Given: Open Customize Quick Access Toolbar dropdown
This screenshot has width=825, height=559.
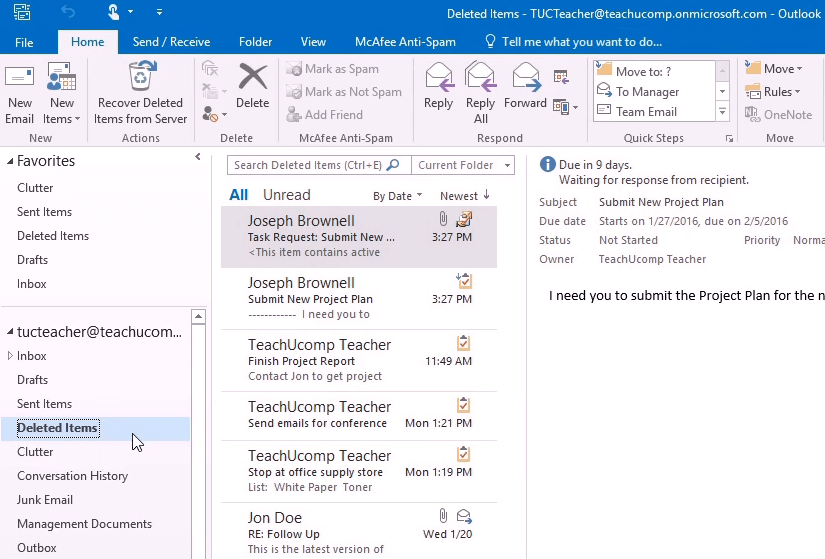Looking at the screenshot, I should [159, 12].
